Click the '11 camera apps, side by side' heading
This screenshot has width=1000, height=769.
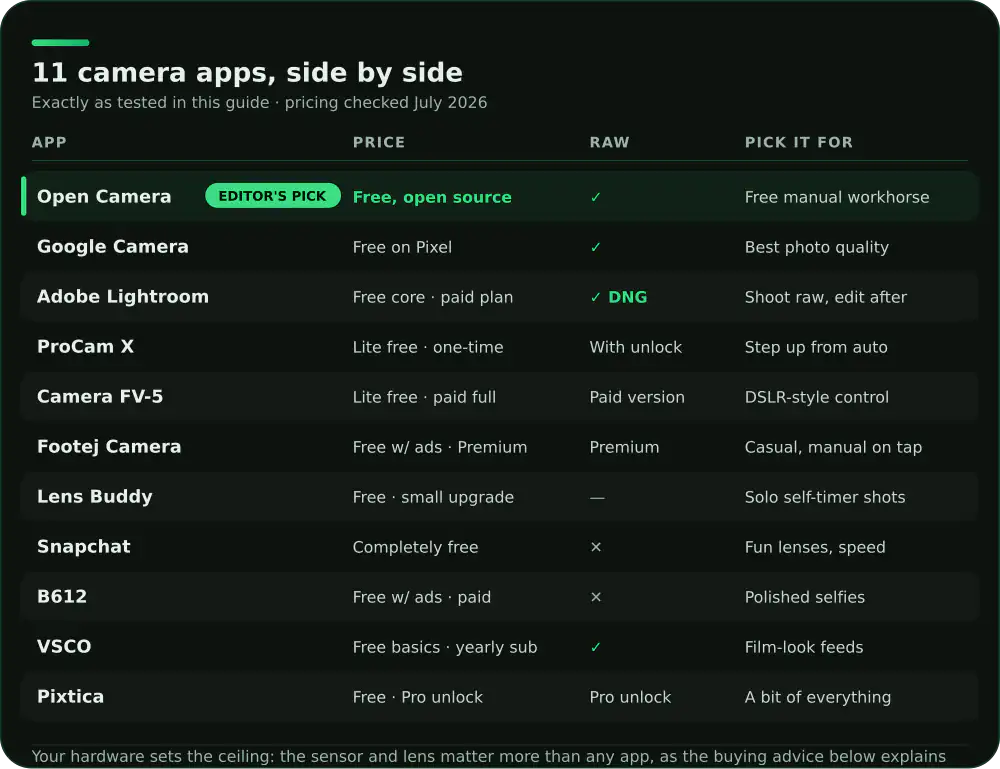(x=247, y=73)
